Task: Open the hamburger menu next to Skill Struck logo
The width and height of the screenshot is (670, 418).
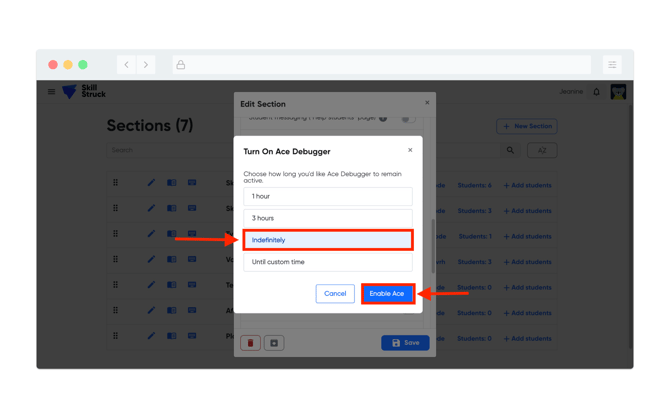Action: [52, 92]
